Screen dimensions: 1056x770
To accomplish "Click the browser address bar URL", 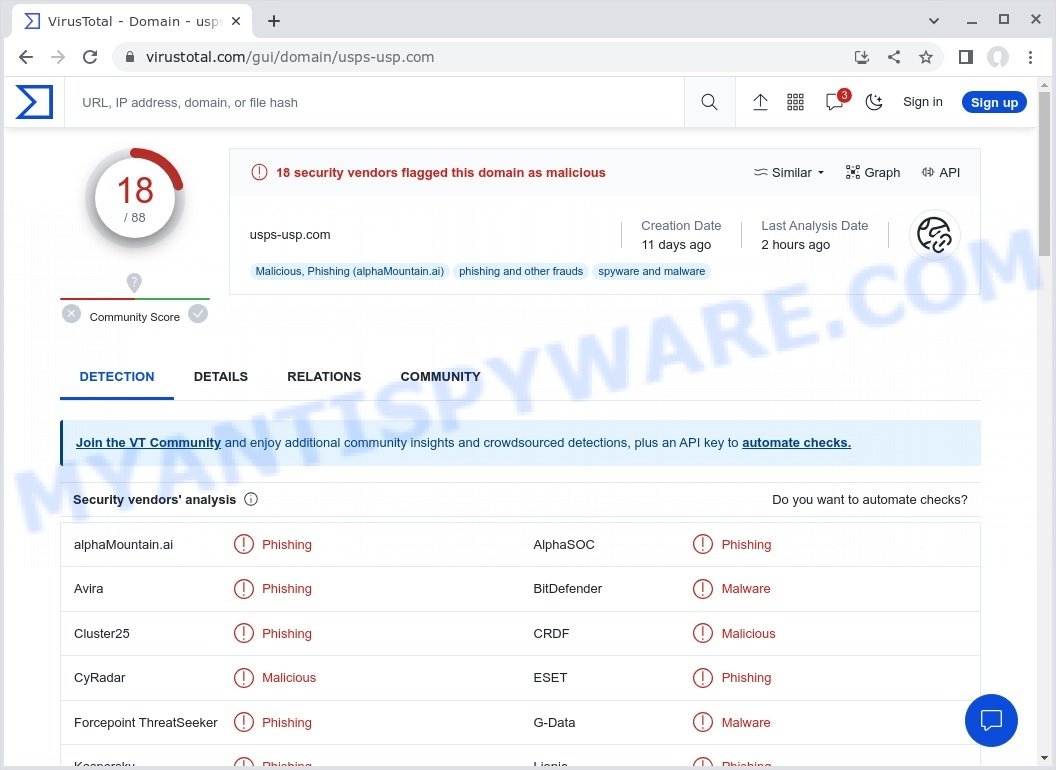I will tap(290, 57).
